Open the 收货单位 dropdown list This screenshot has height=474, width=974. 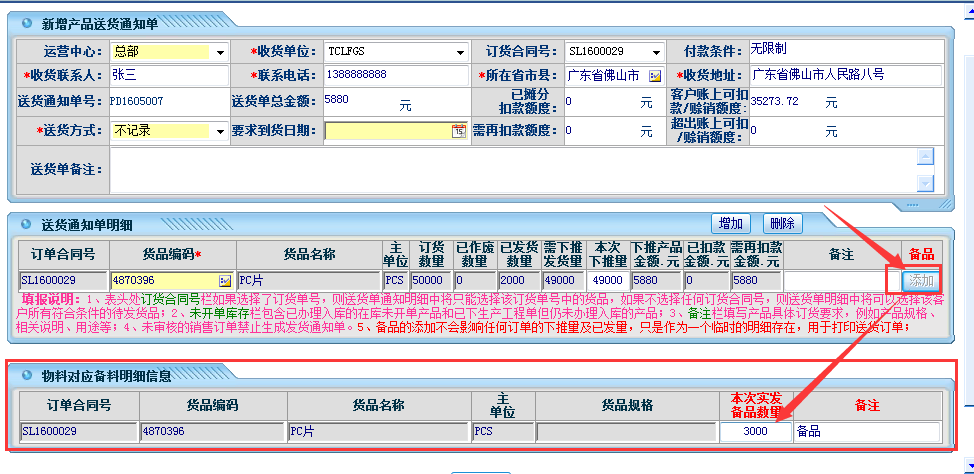459,51
